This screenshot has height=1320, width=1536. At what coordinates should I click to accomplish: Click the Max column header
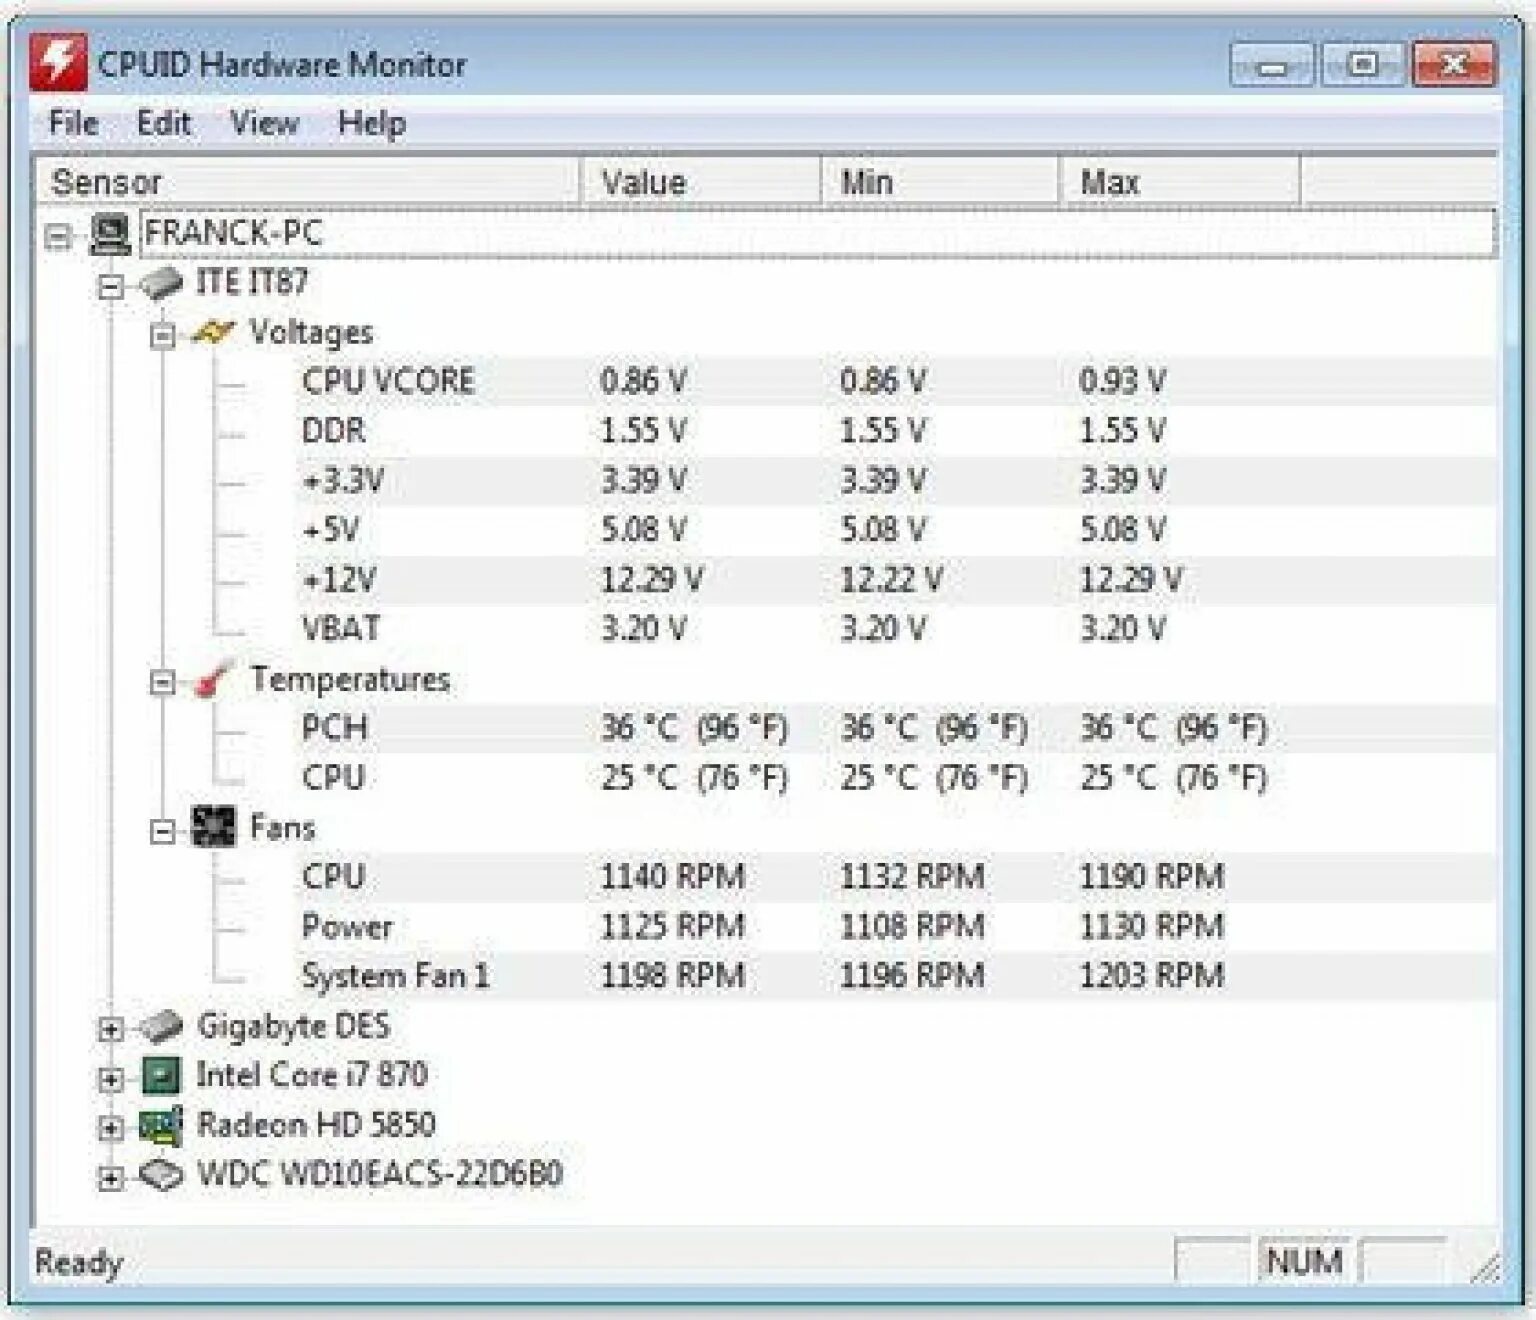pyautogui.click(x=1179, y=181)
